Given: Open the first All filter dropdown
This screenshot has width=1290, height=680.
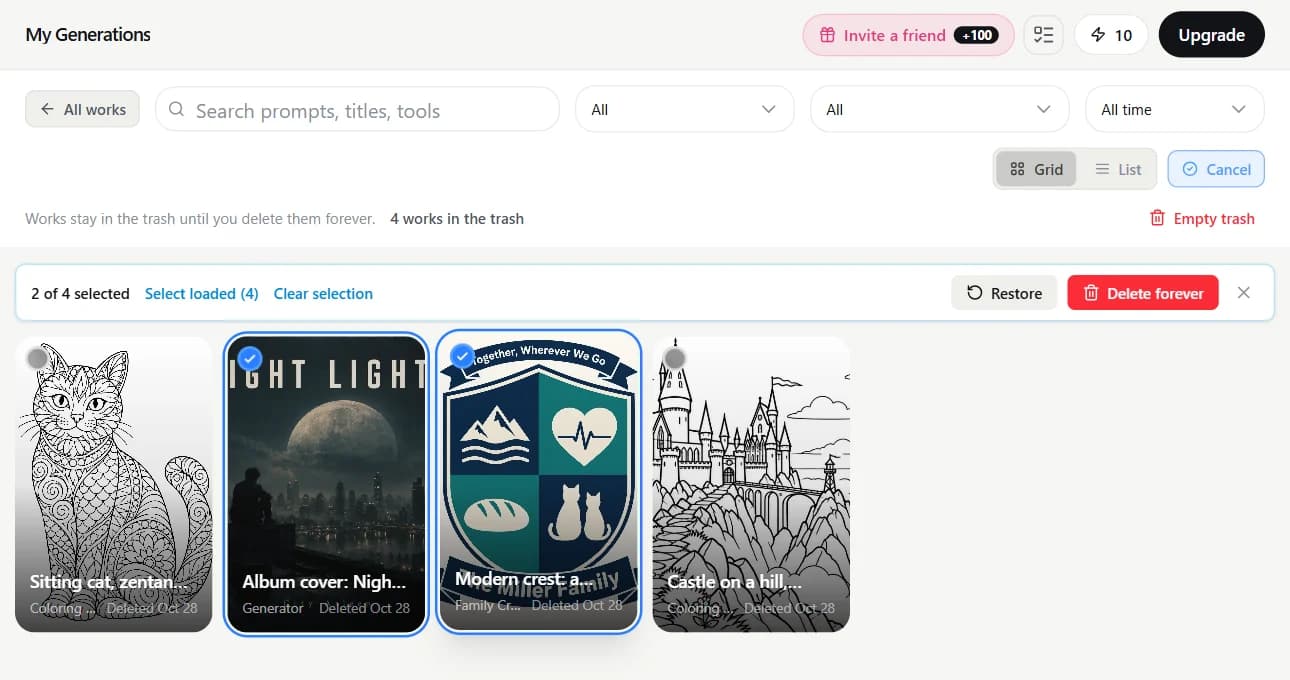Looking at the screenshot, I should tap(684, 110).
